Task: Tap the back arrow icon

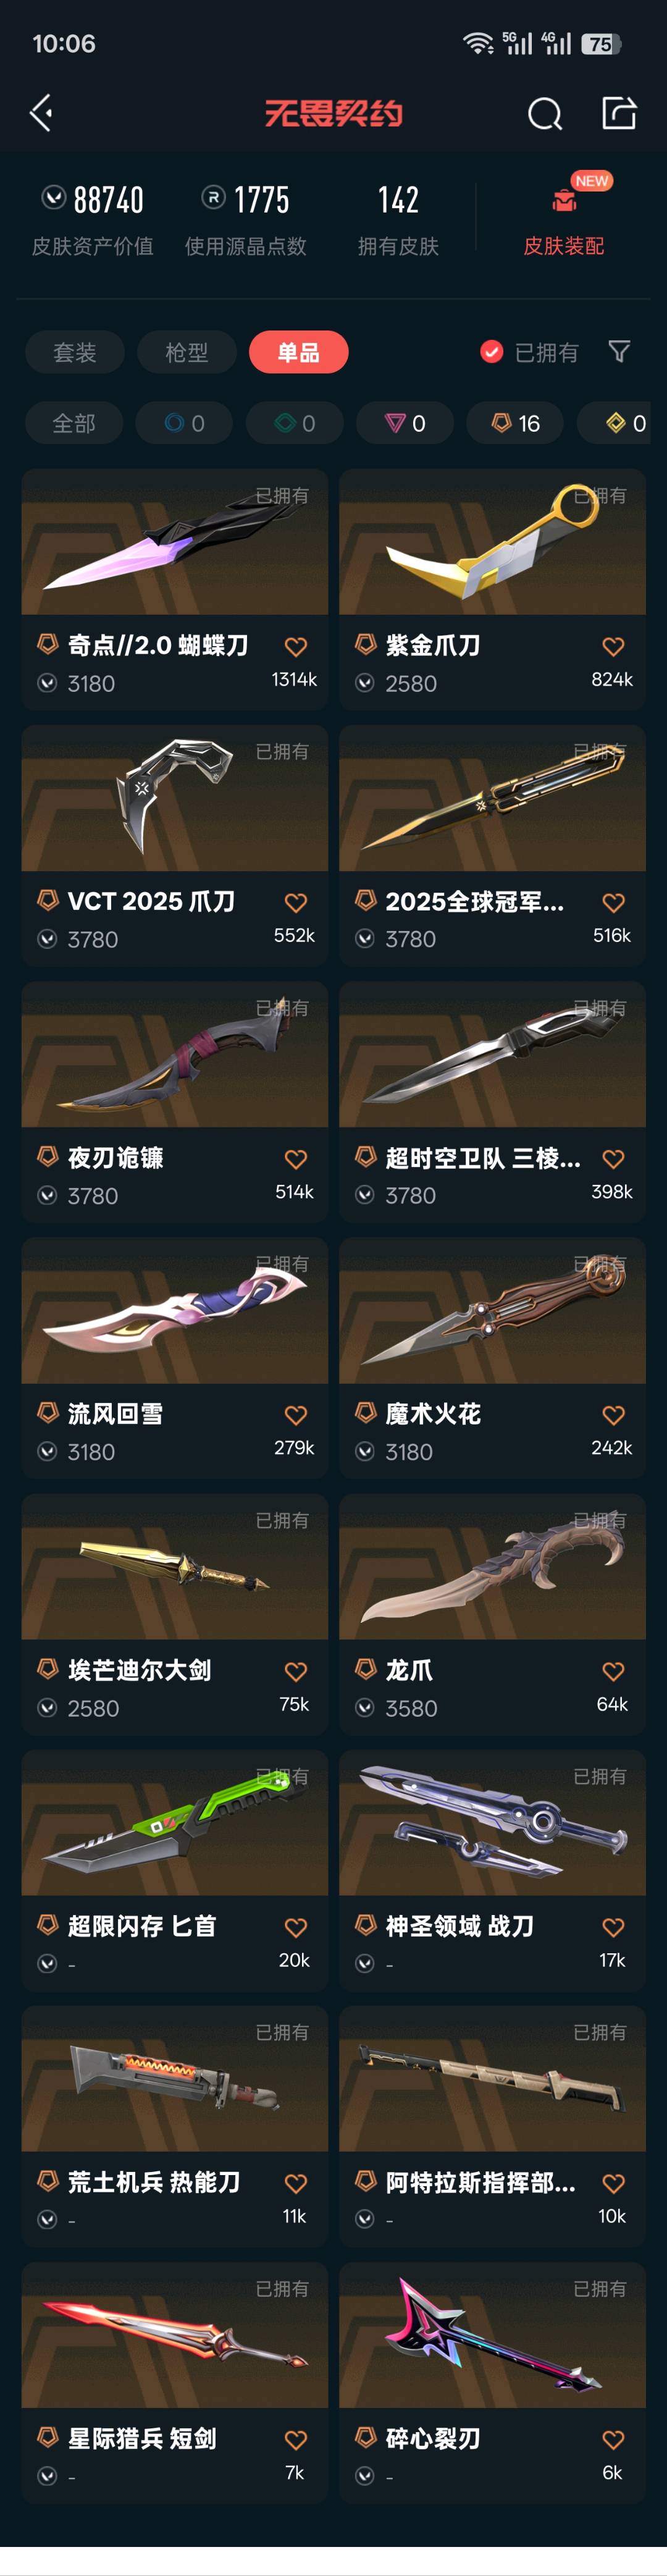Action: click(x=41, y=113)
